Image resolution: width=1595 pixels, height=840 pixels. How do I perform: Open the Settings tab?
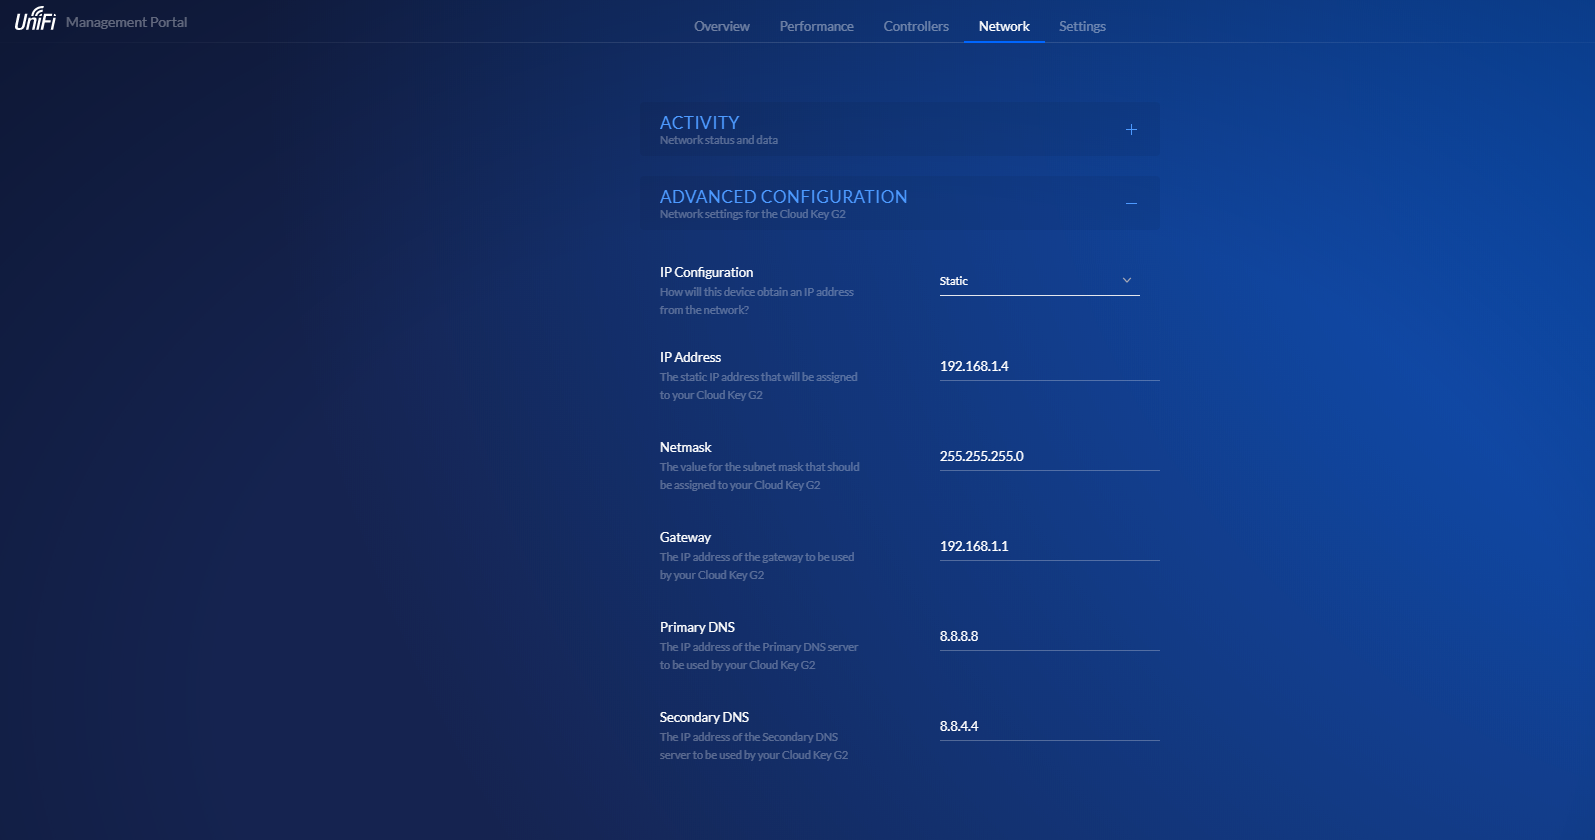[x=1082, y=26]
